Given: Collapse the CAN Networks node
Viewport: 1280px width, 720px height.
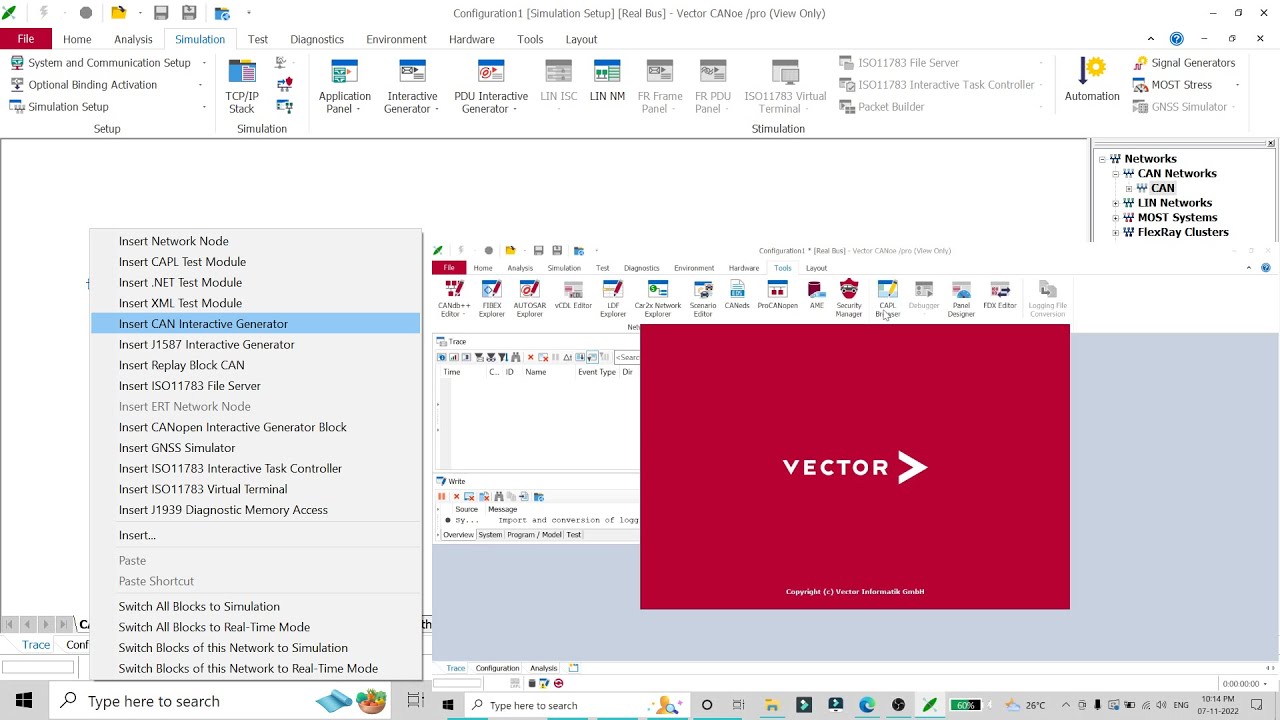Looking at the screenshot, I should (x=1116, y=174).
